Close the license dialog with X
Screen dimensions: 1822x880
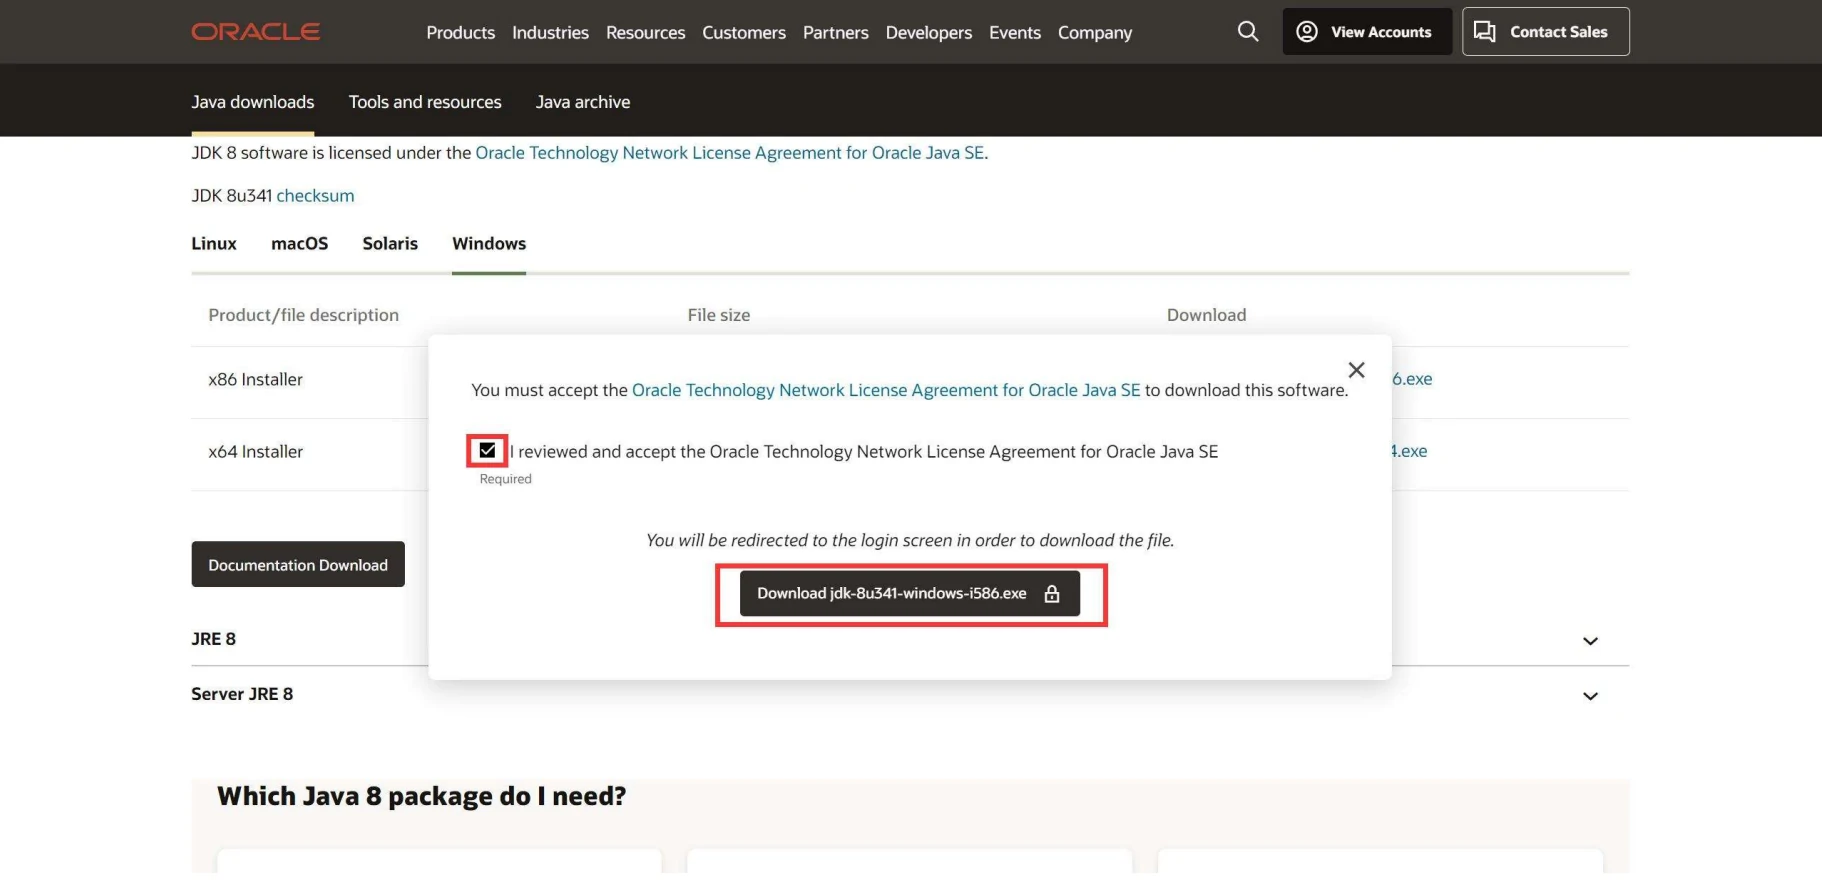click(1356, 370)
